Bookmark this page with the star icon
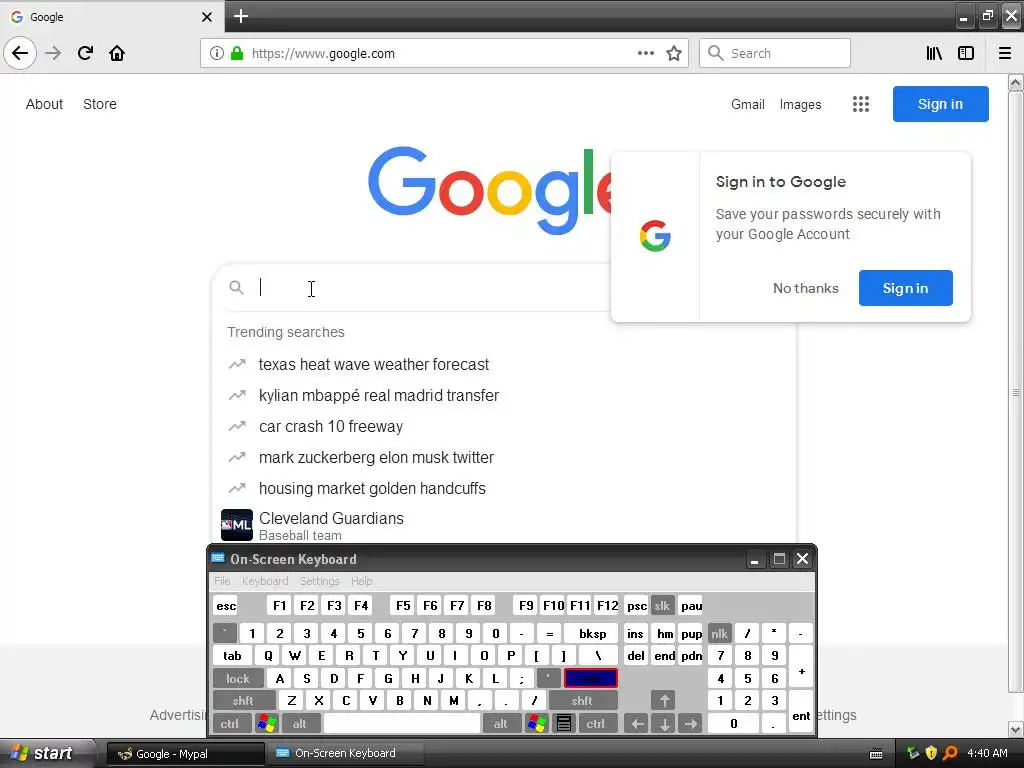 (x=674, y=53)
